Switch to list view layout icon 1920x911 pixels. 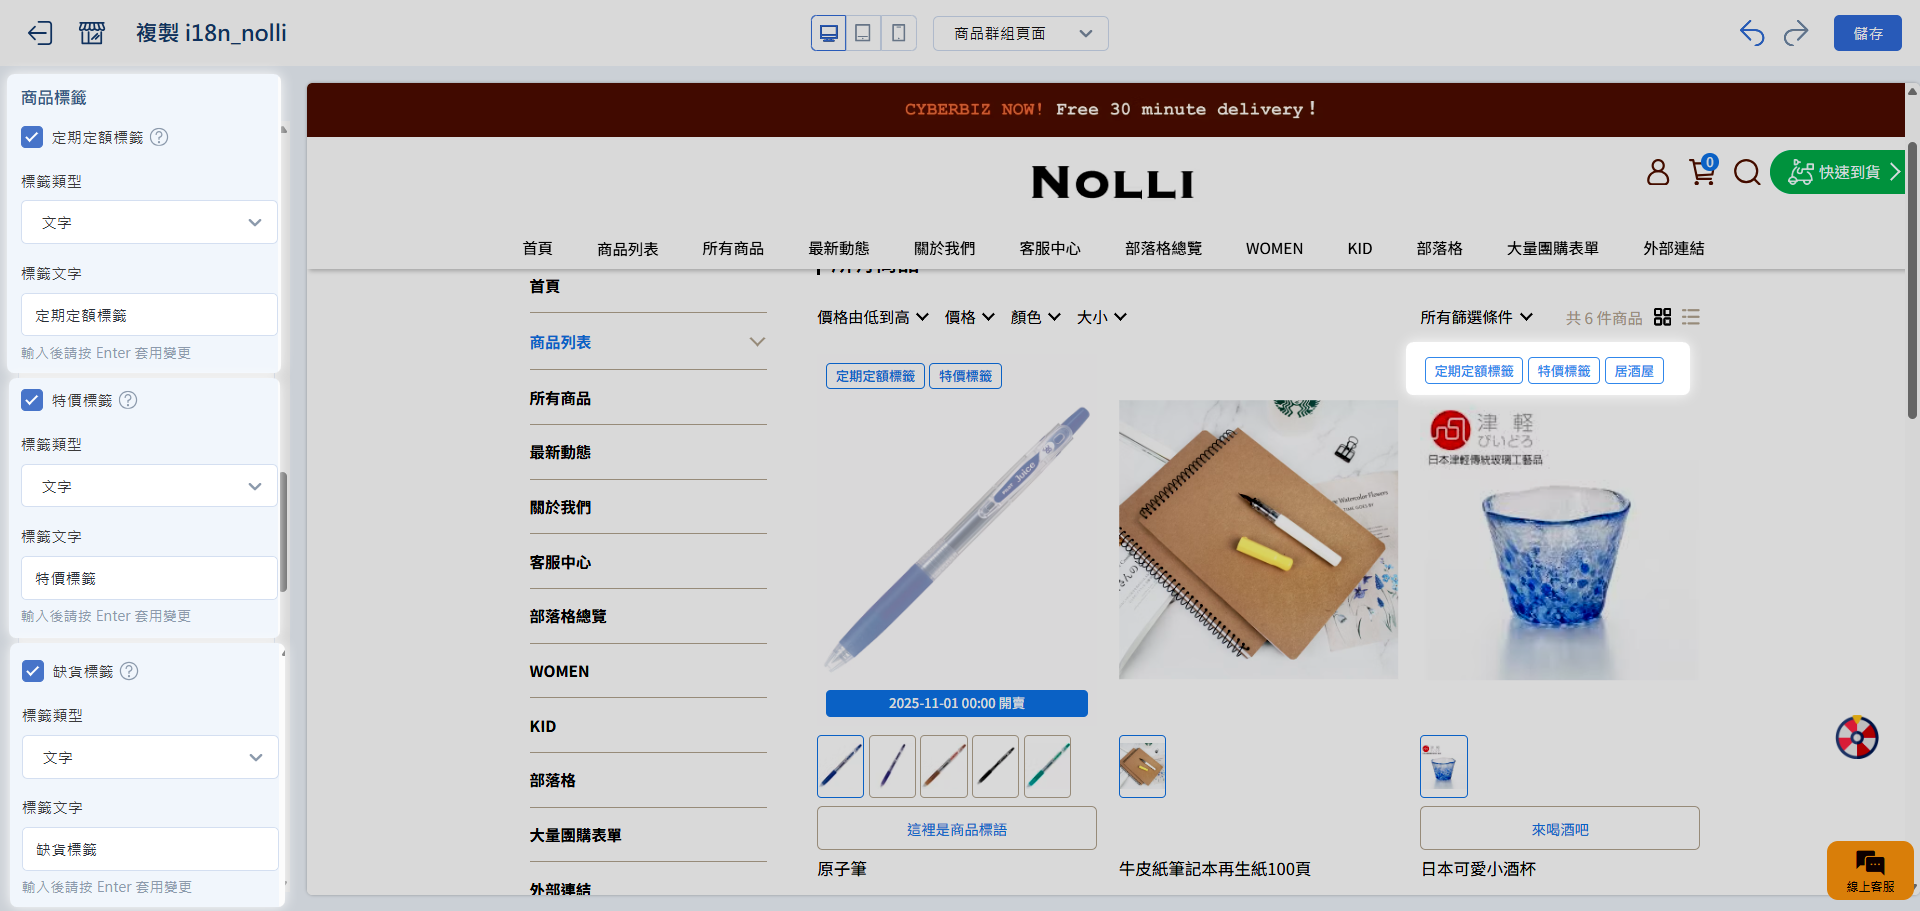point(1691,317)
